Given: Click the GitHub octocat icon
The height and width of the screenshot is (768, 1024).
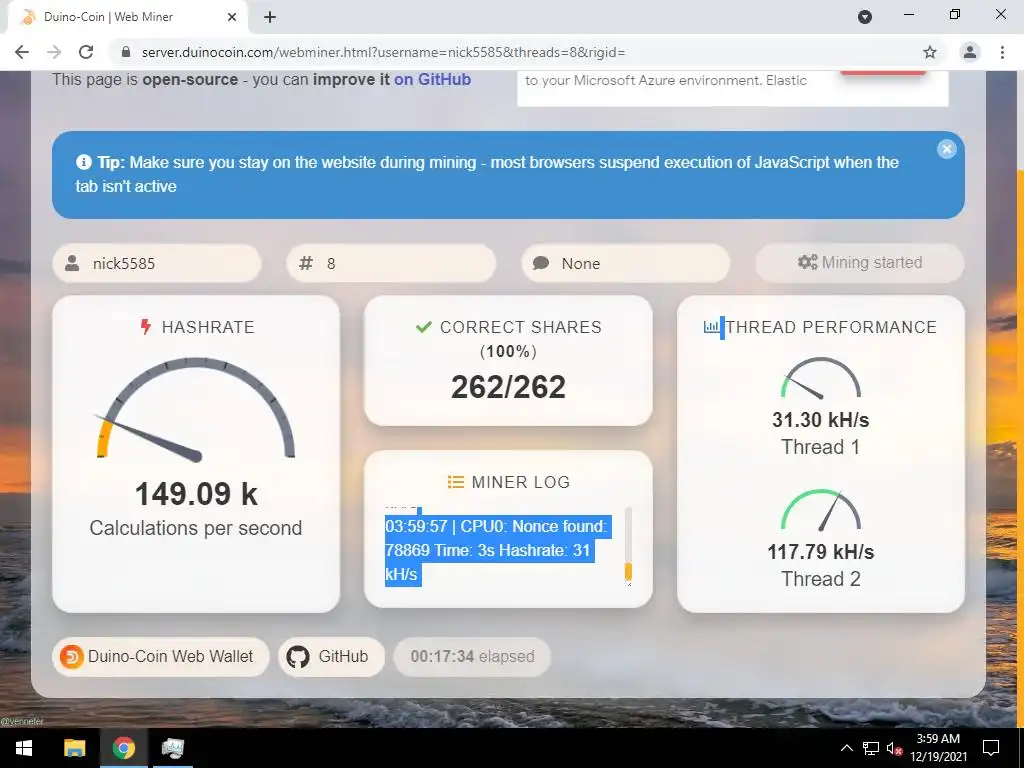Looking at the screenshot, I should tap(298, 656).
